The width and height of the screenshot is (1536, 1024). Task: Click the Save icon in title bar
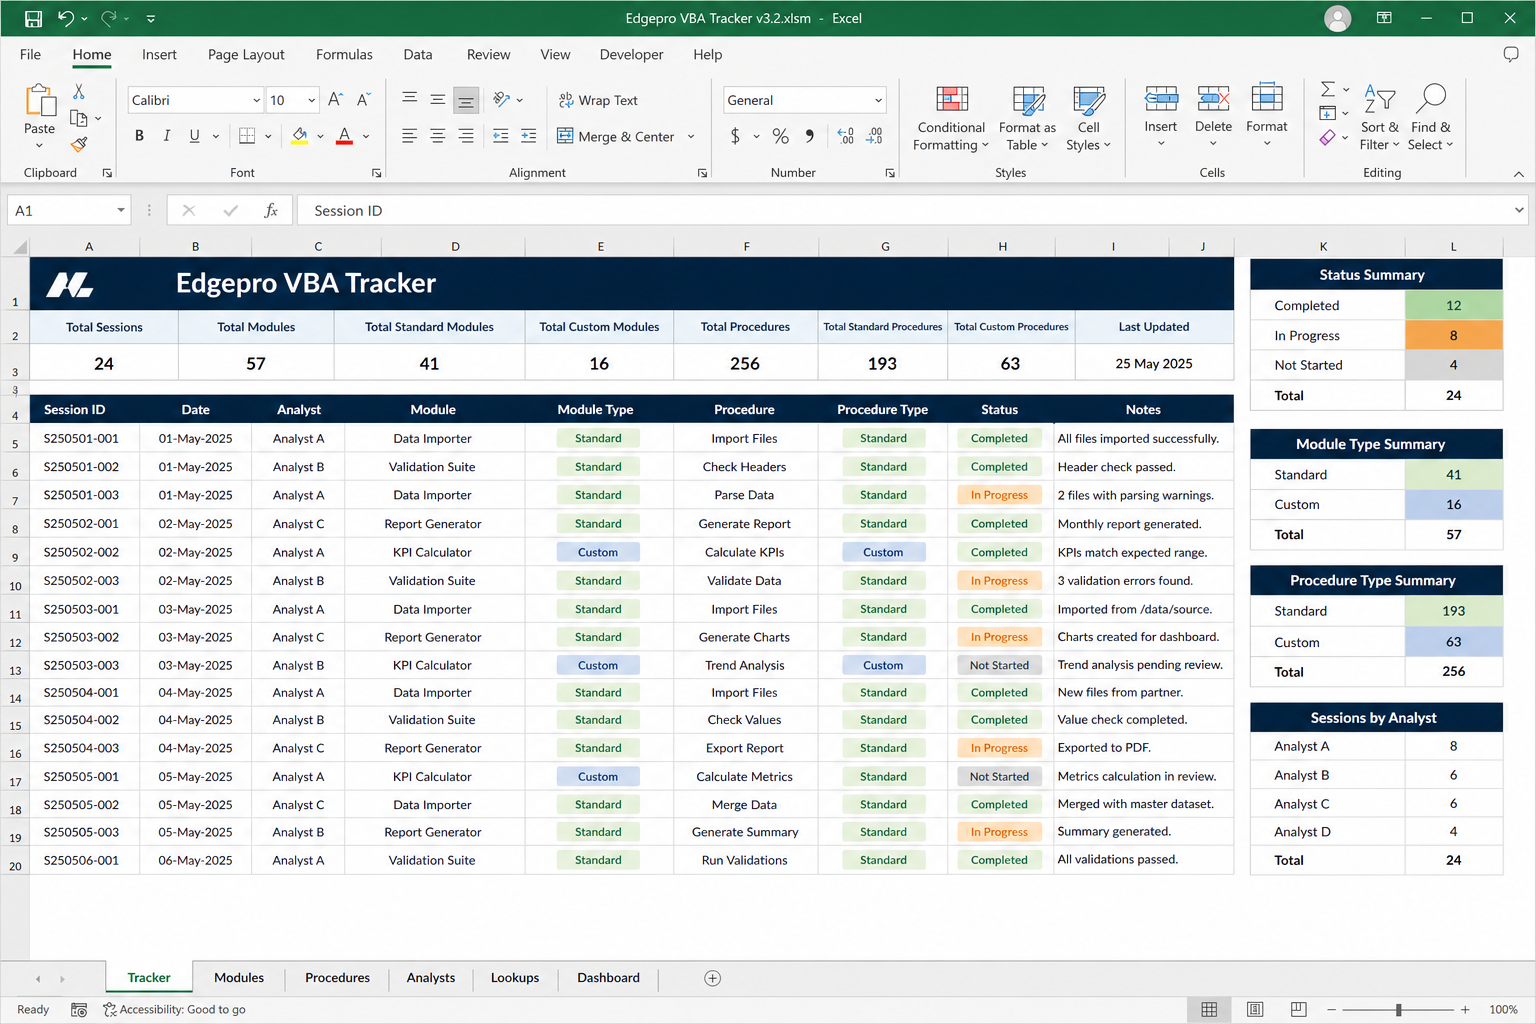point(33,18)
